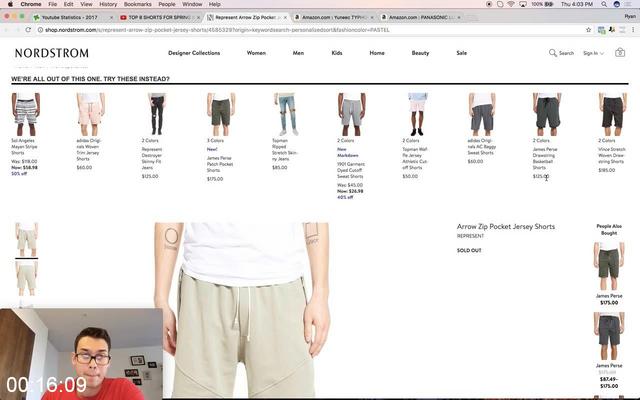Viewport: 640px width, 400px height.
Task: Open the Nordstrom shopping bag
Action: point(620,52)
